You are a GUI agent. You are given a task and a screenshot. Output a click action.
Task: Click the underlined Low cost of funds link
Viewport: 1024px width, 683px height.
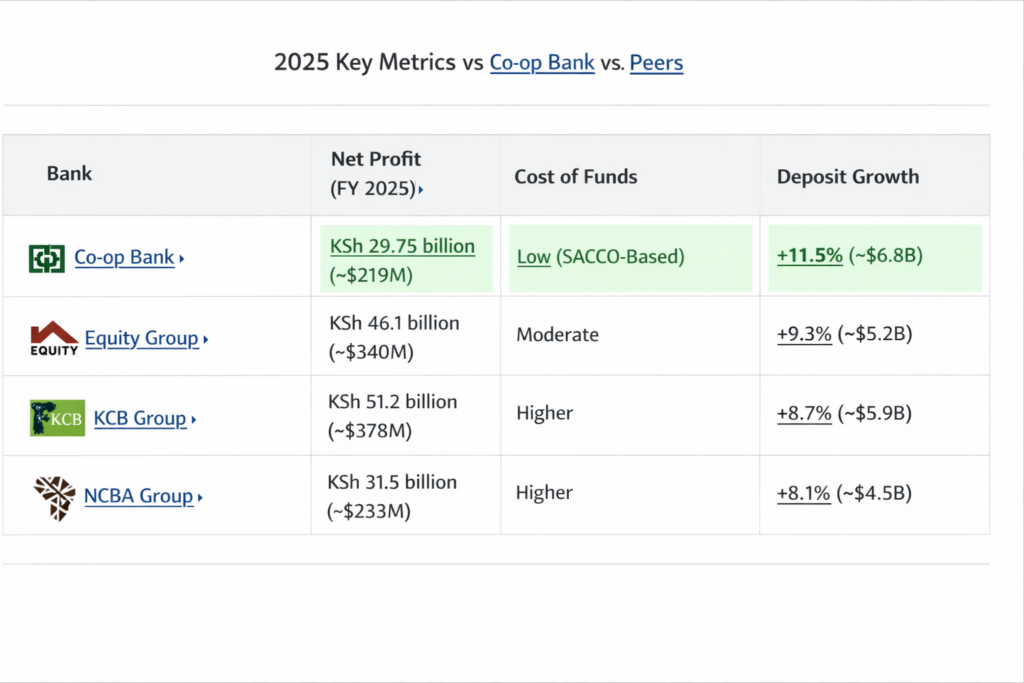click(534, 257)
